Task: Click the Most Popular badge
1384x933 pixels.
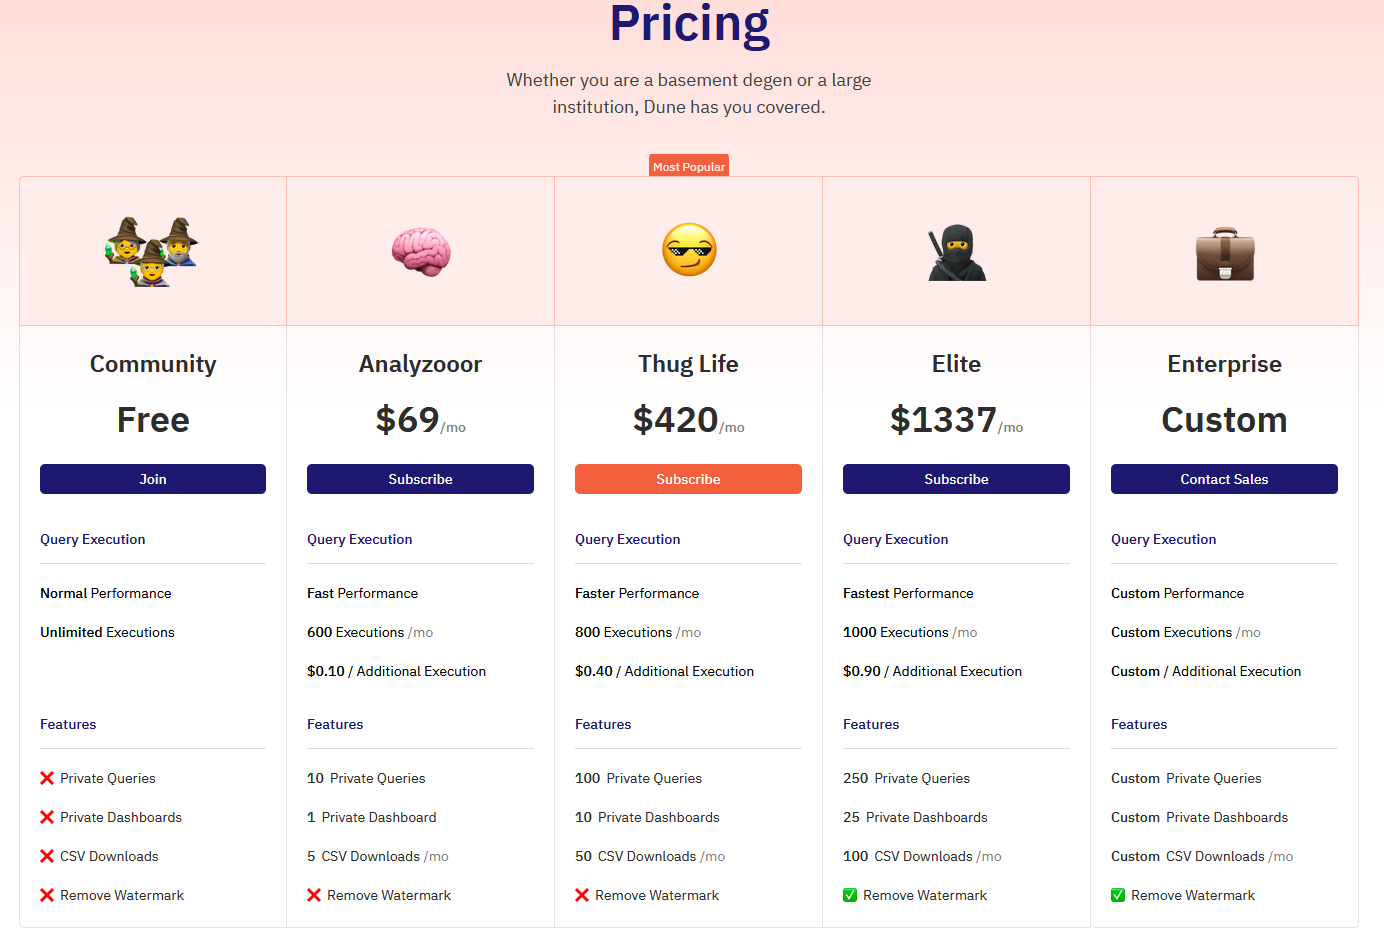Action: point(689,166)
